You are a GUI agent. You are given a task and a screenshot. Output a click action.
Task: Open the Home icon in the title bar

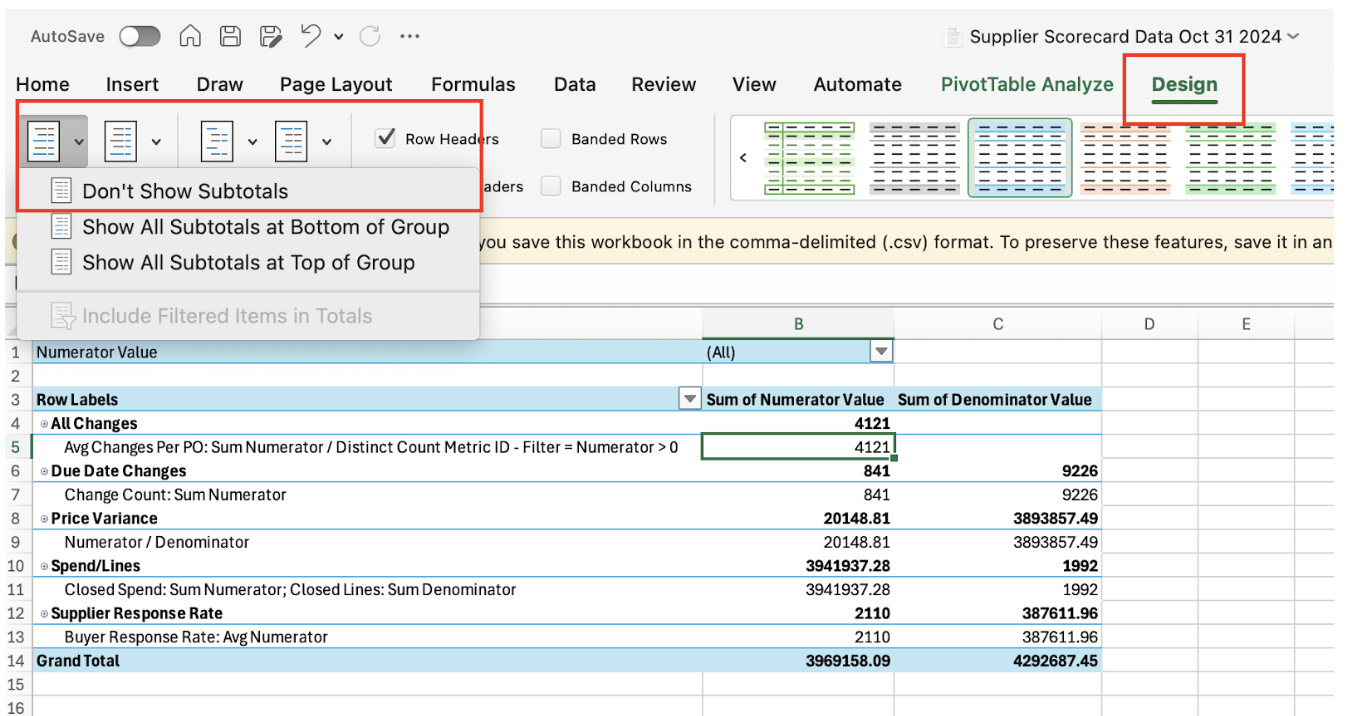[190, 37]
